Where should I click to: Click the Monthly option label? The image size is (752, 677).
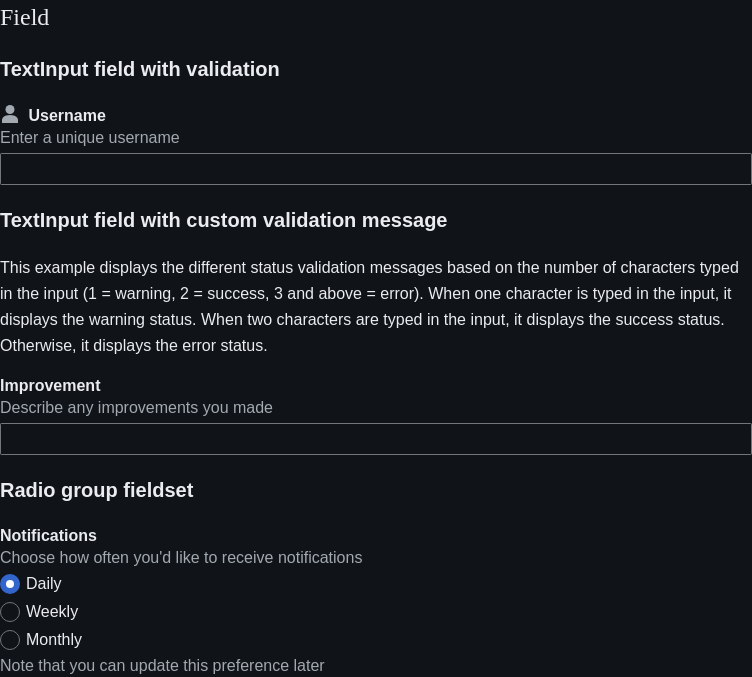coord(54,639)
